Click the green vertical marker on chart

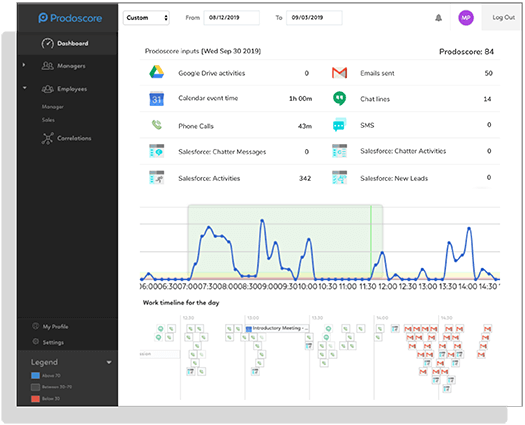(x=371, y=242)
